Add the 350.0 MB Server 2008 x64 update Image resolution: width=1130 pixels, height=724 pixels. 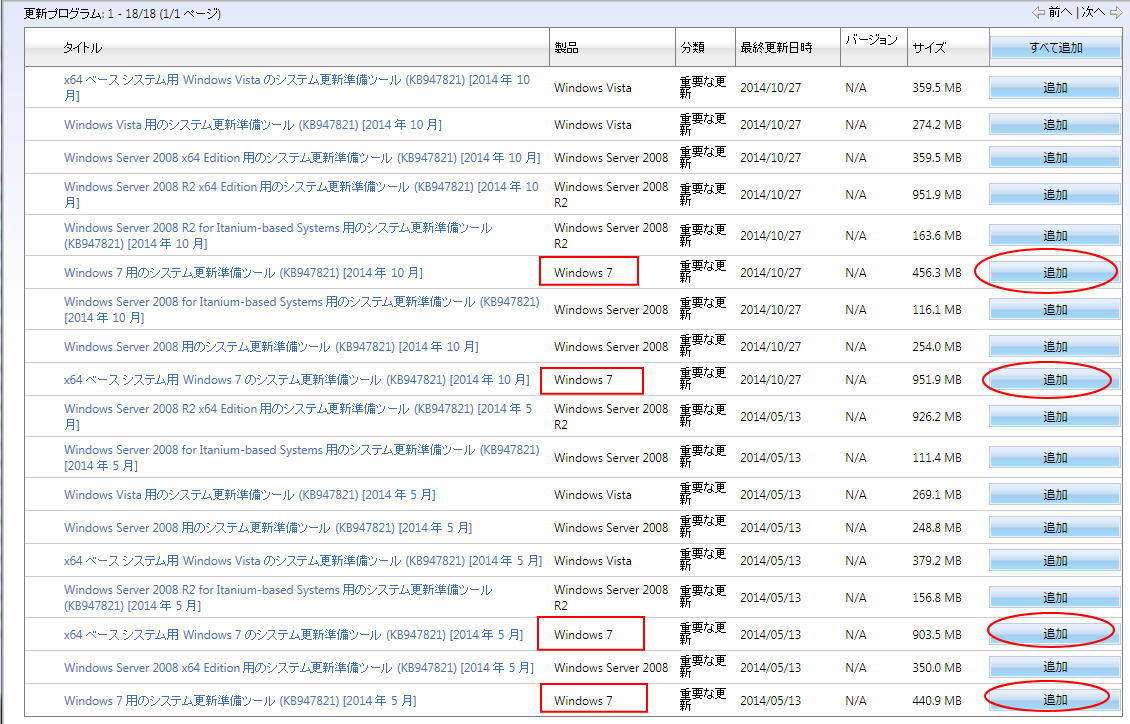(x=1055, y=667)
